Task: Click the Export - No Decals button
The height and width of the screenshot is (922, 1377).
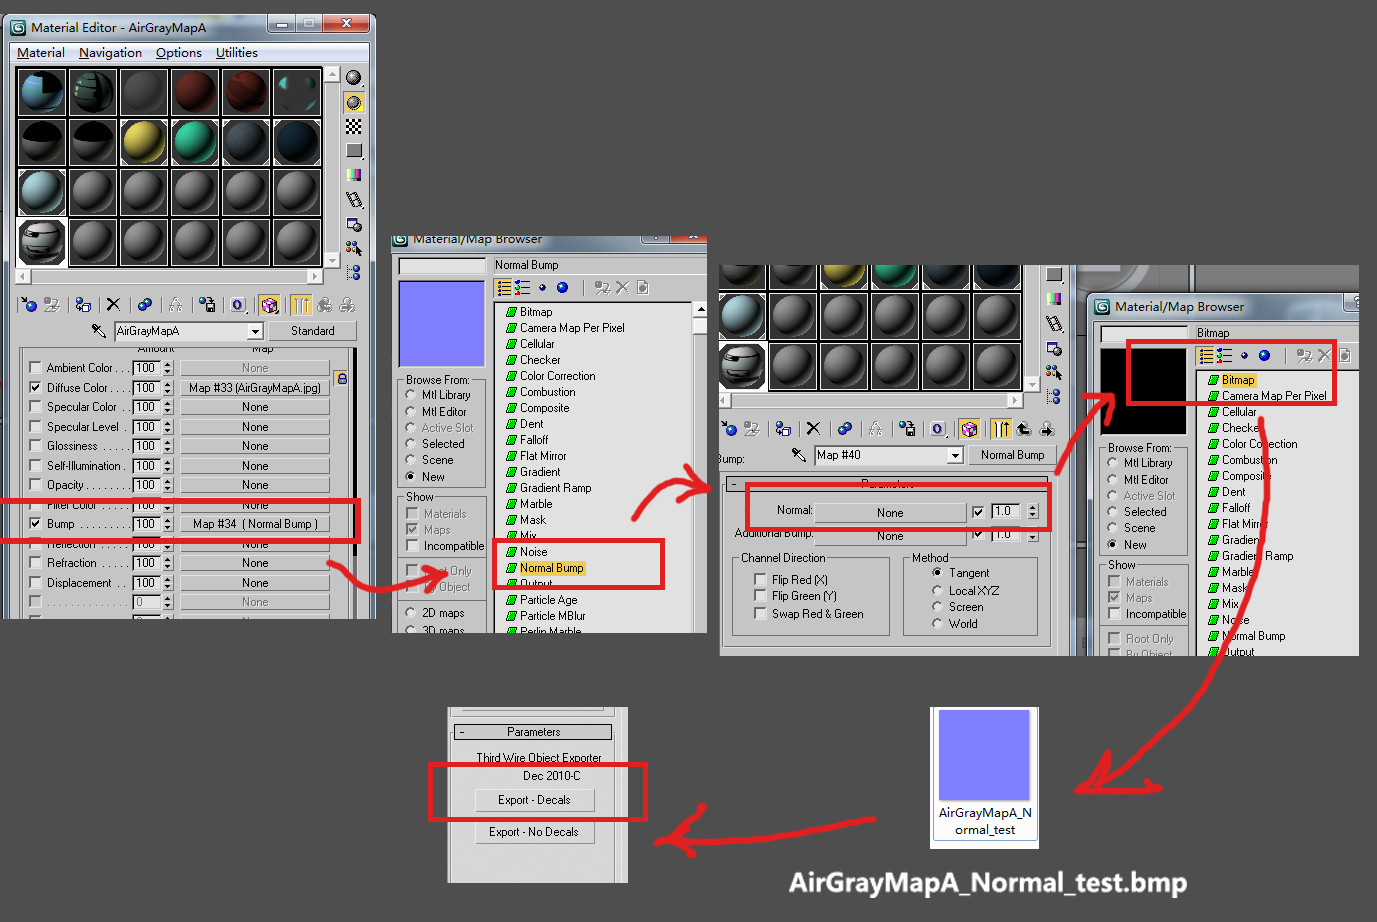Action: pyautogui.click(x=534, y=832)
